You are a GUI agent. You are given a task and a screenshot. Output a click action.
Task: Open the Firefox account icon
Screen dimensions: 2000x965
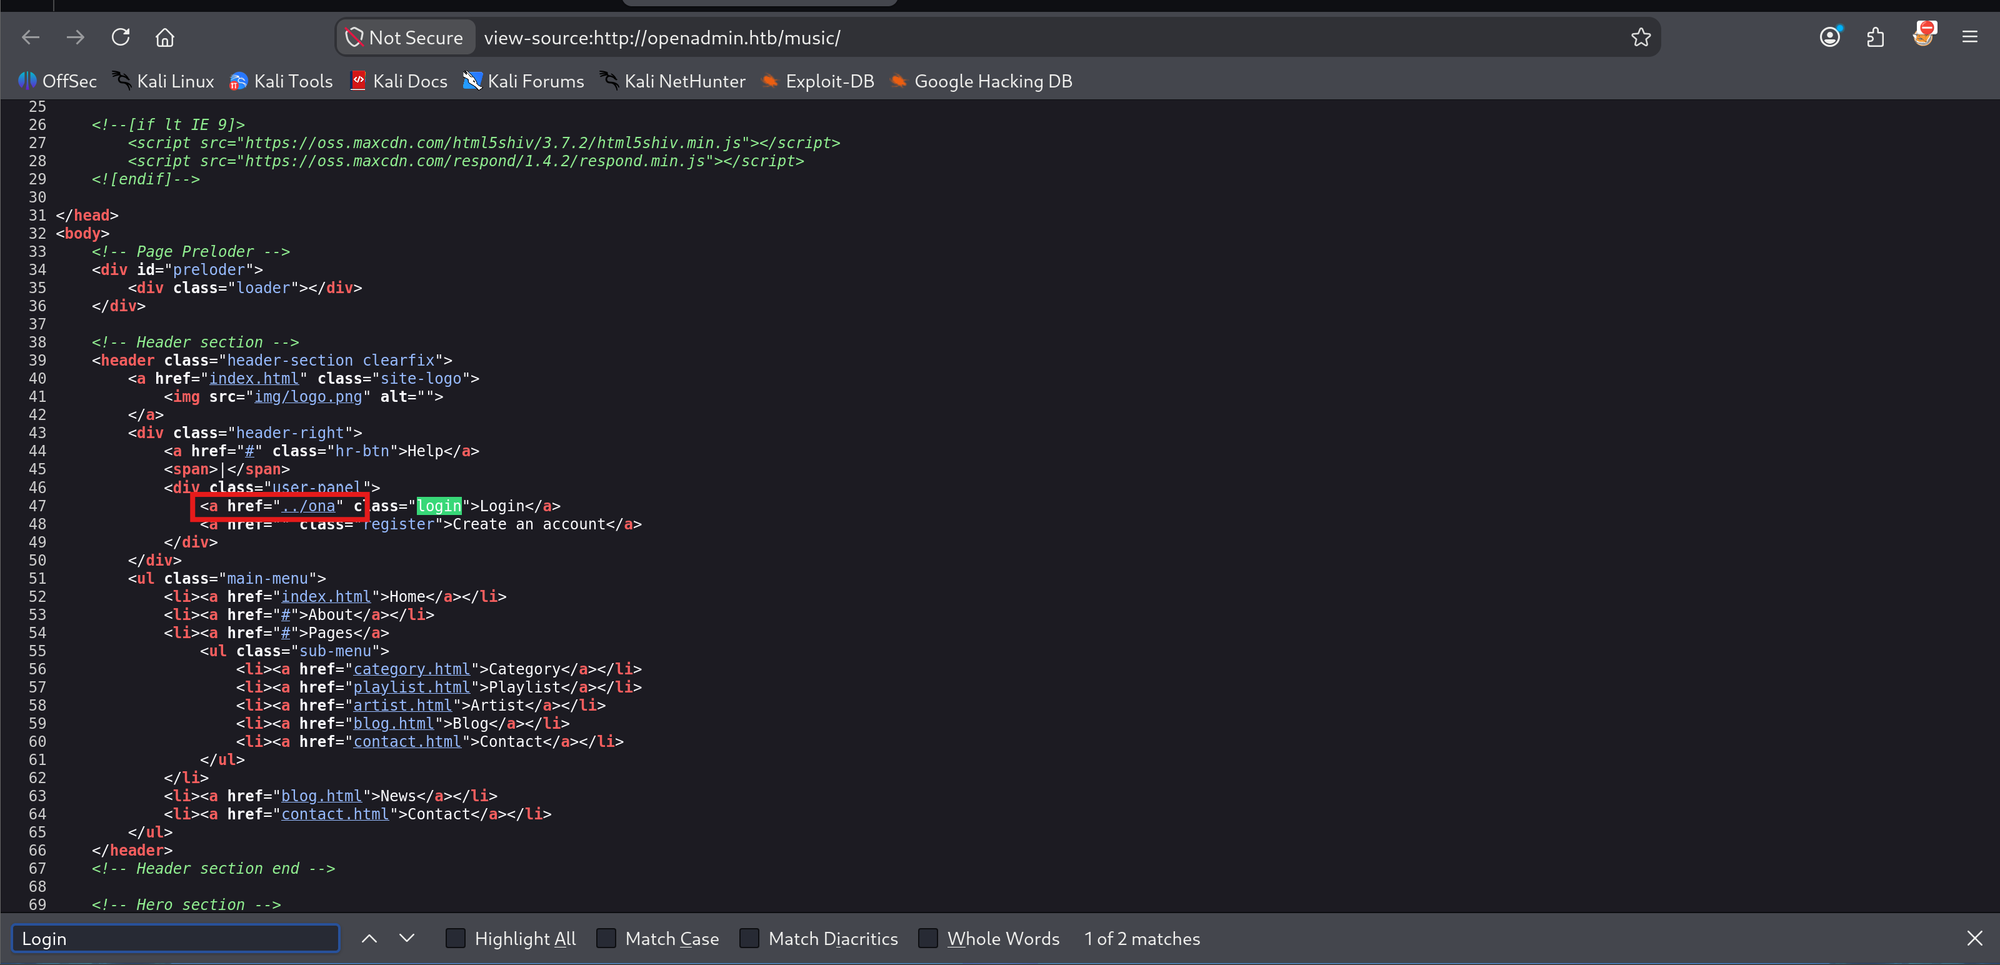1830,37
